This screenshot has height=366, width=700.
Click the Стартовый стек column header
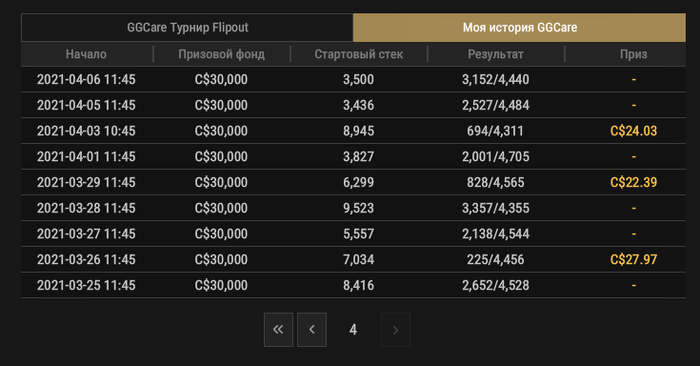pyautogui.click(x=358, y=54)
